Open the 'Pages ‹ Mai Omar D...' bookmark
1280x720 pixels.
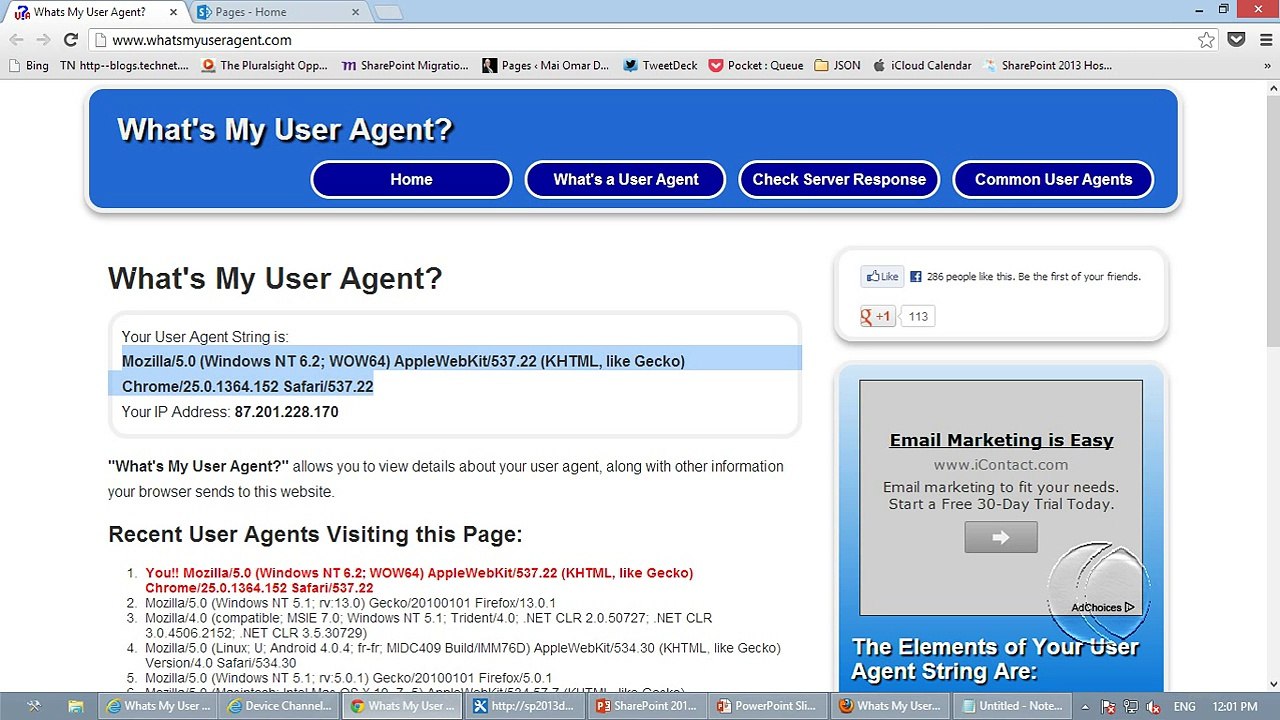point(545,65)
